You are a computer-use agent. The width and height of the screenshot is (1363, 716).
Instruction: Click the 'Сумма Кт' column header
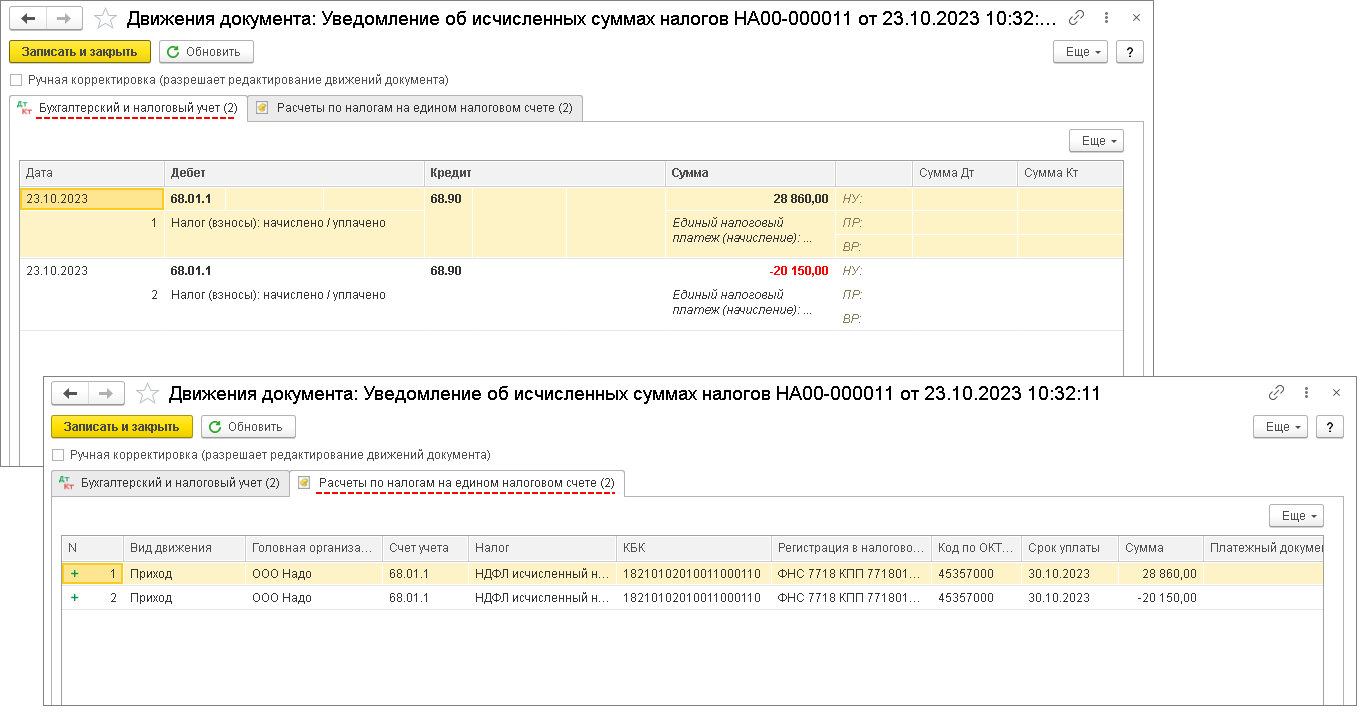point(1070,173)
